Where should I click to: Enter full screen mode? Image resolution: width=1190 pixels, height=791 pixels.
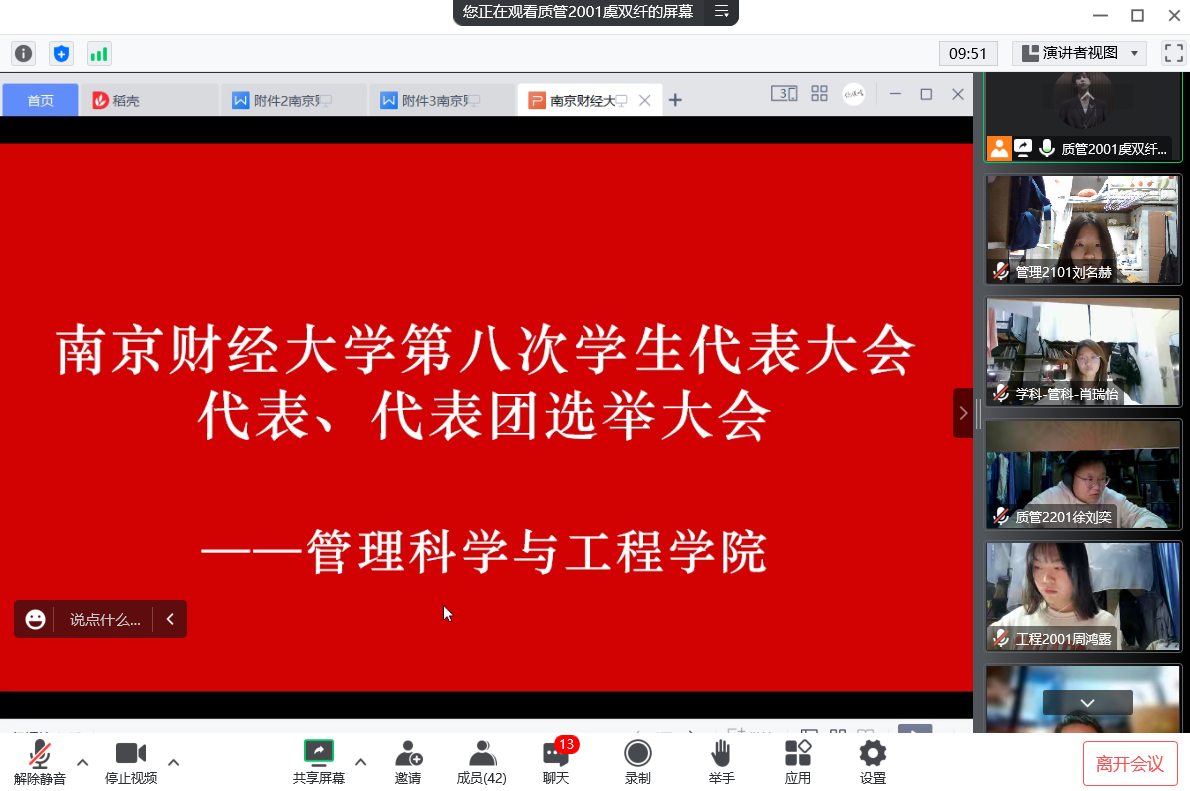1172,53
